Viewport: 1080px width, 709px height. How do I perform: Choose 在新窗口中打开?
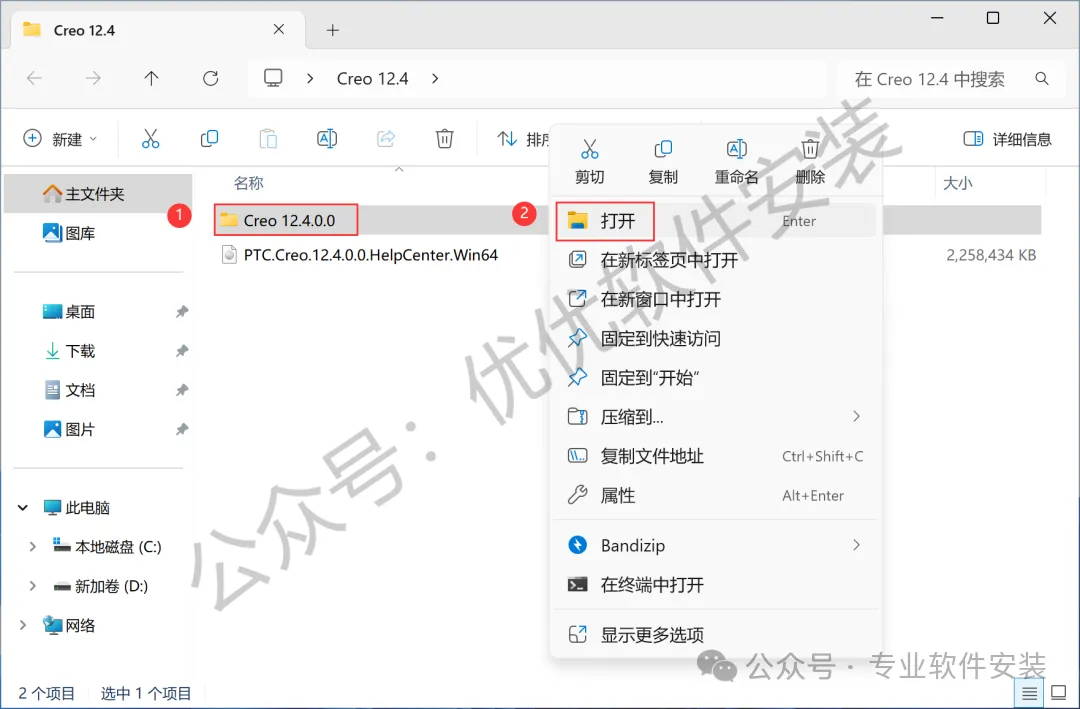(x=716, y=299)
